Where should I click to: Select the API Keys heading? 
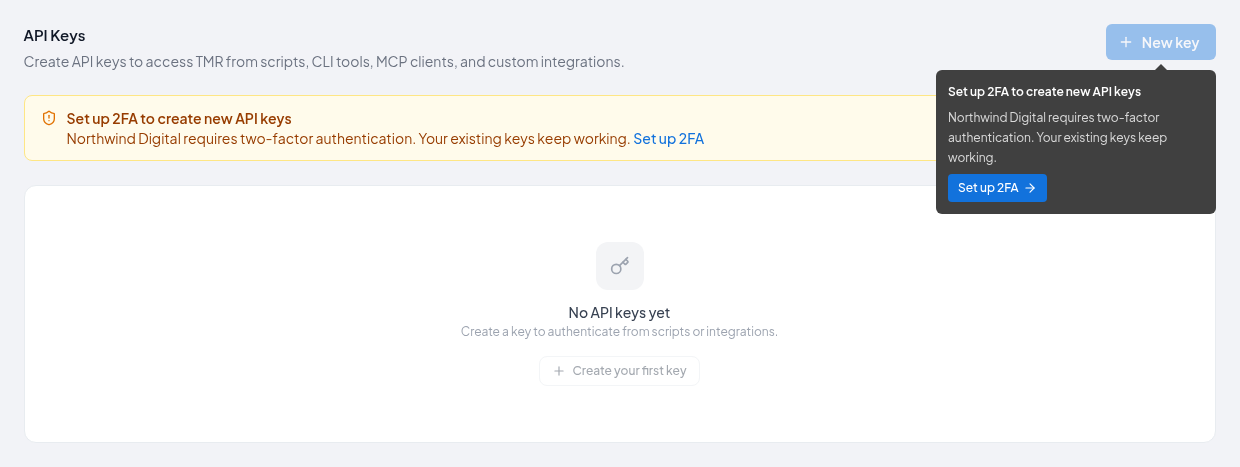(x=54, y=36)
